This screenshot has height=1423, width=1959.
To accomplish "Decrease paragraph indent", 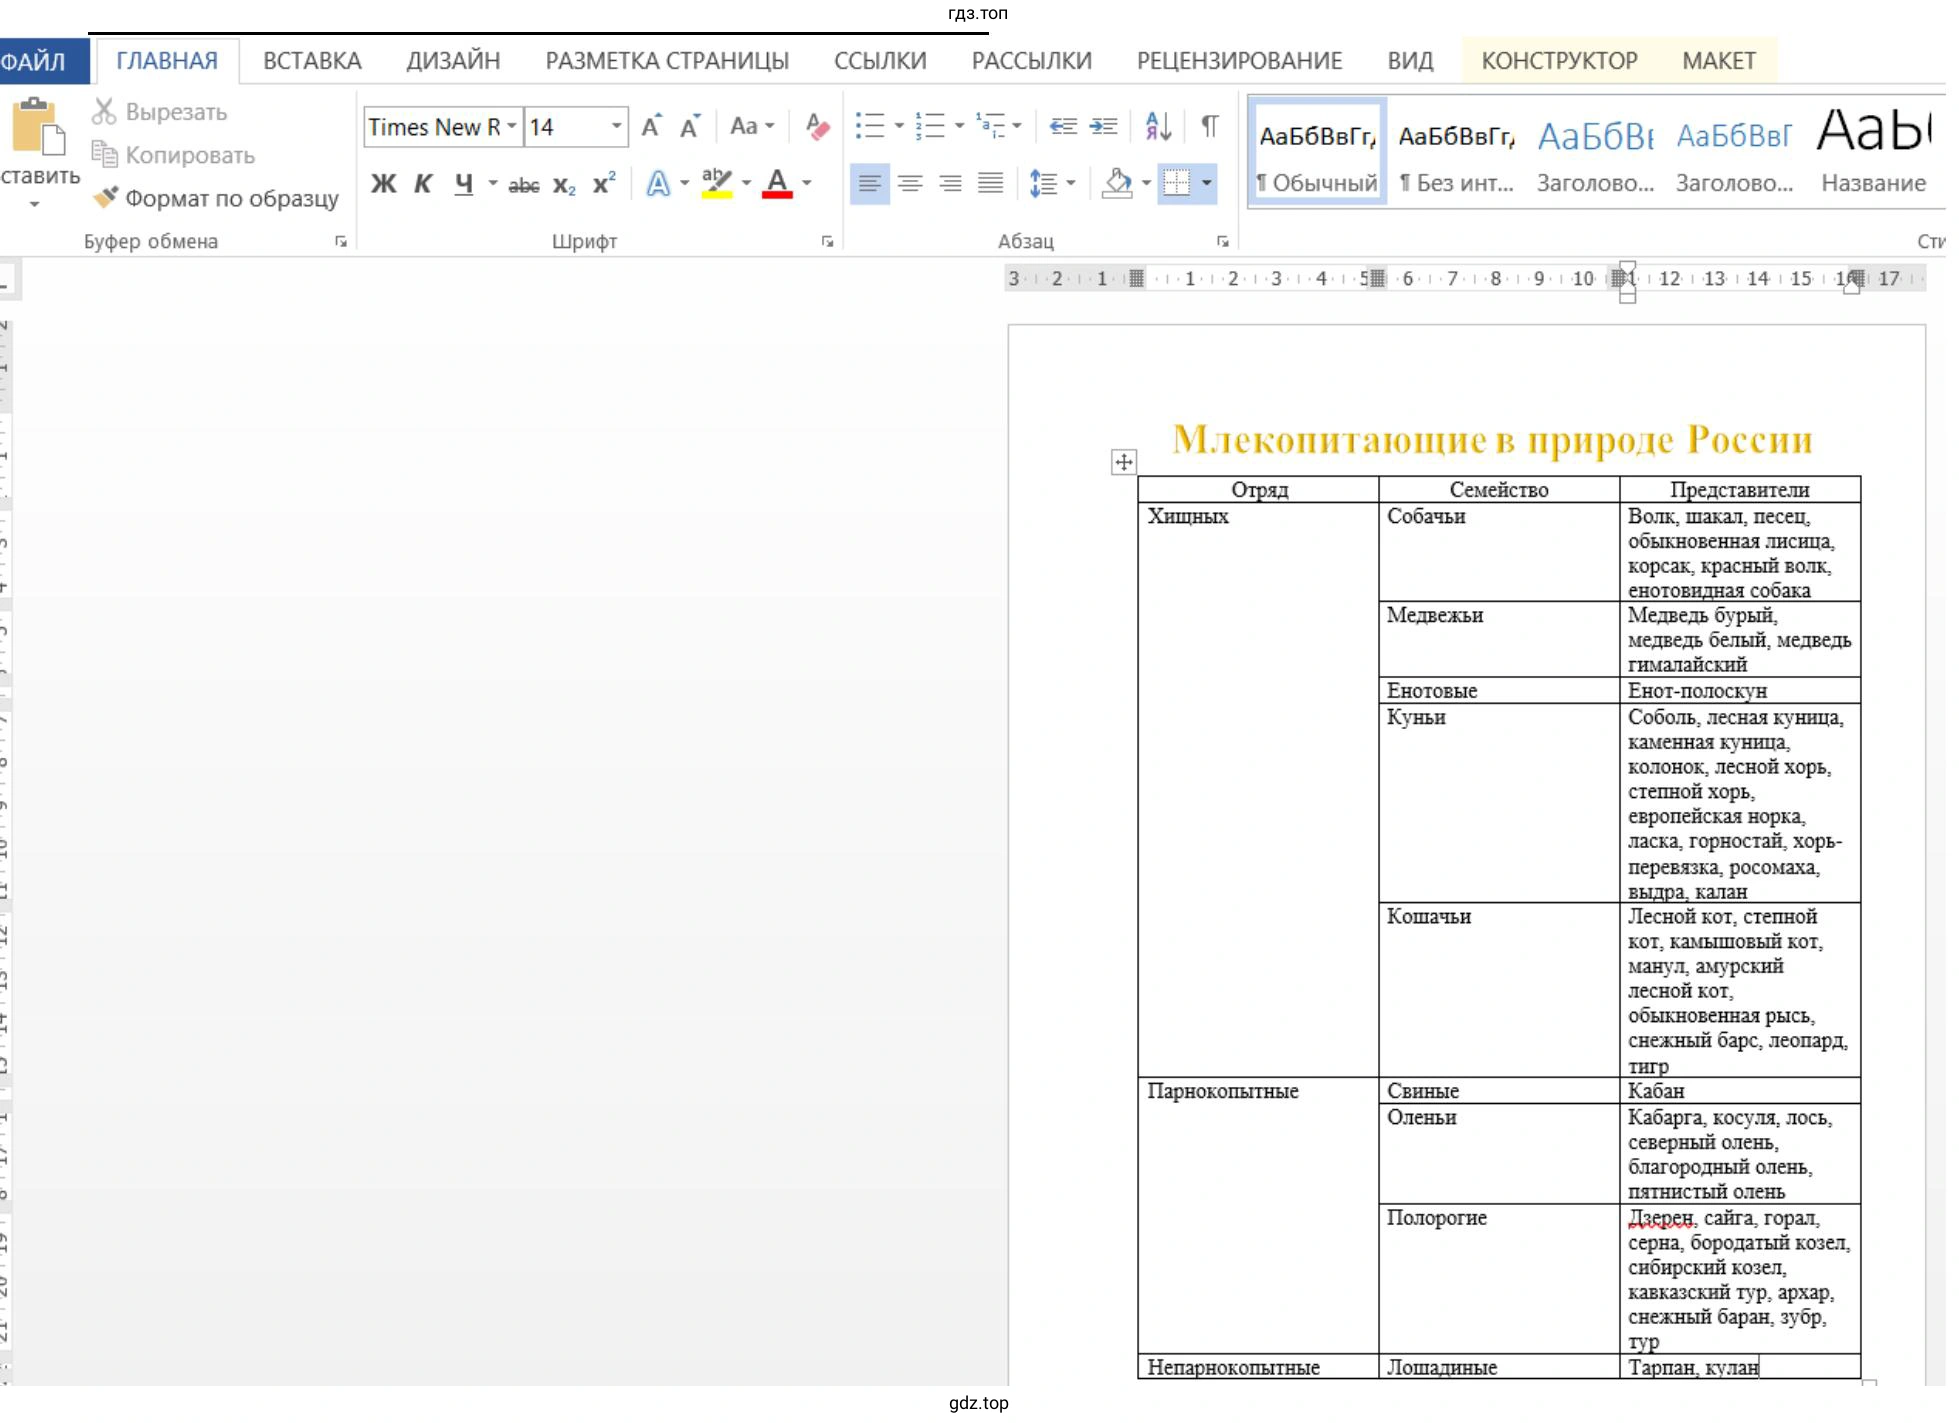I will (x=1062, y=126).
